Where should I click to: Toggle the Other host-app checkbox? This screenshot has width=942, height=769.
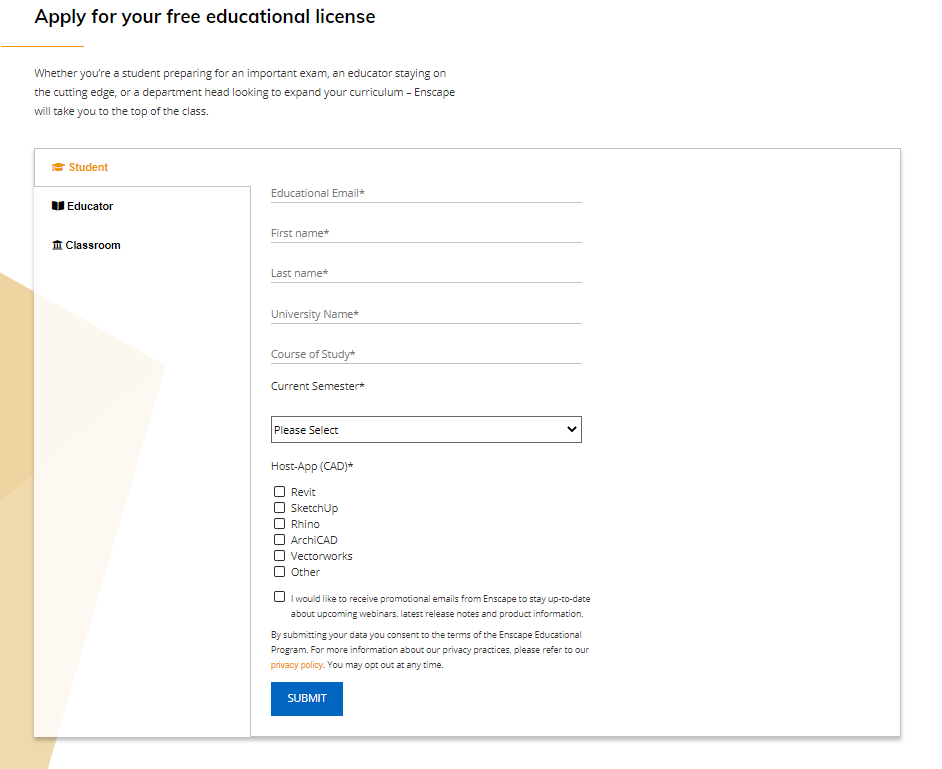click(x=280, y=572)
